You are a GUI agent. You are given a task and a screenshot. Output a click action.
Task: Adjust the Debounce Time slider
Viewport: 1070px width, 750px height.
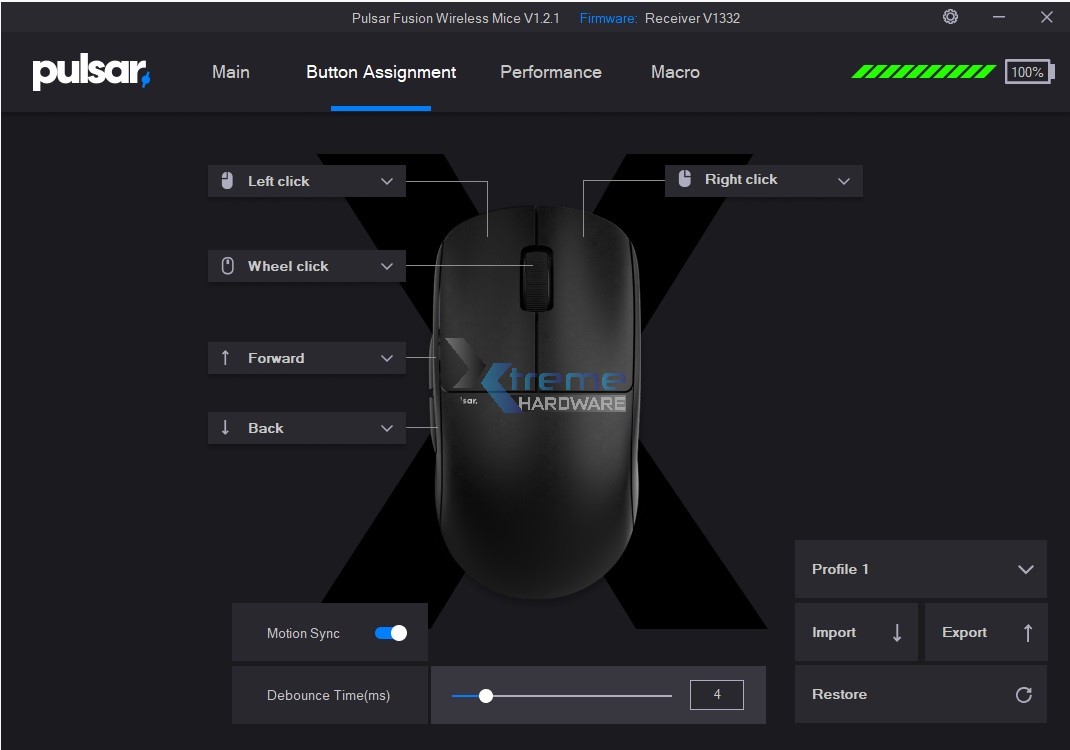click(487, 694)
